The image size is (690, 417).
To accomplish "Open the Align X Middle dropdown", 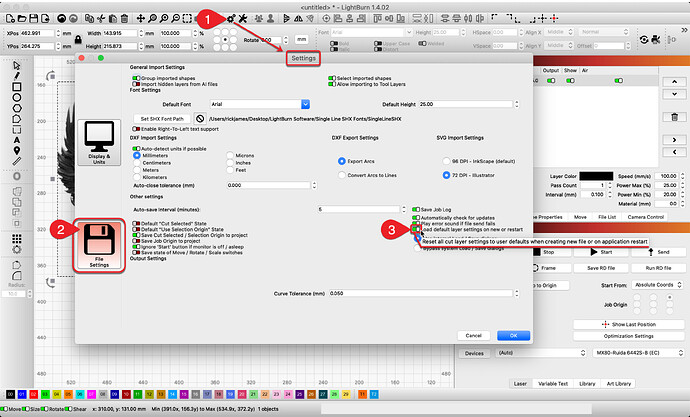I will pos(559,32).
